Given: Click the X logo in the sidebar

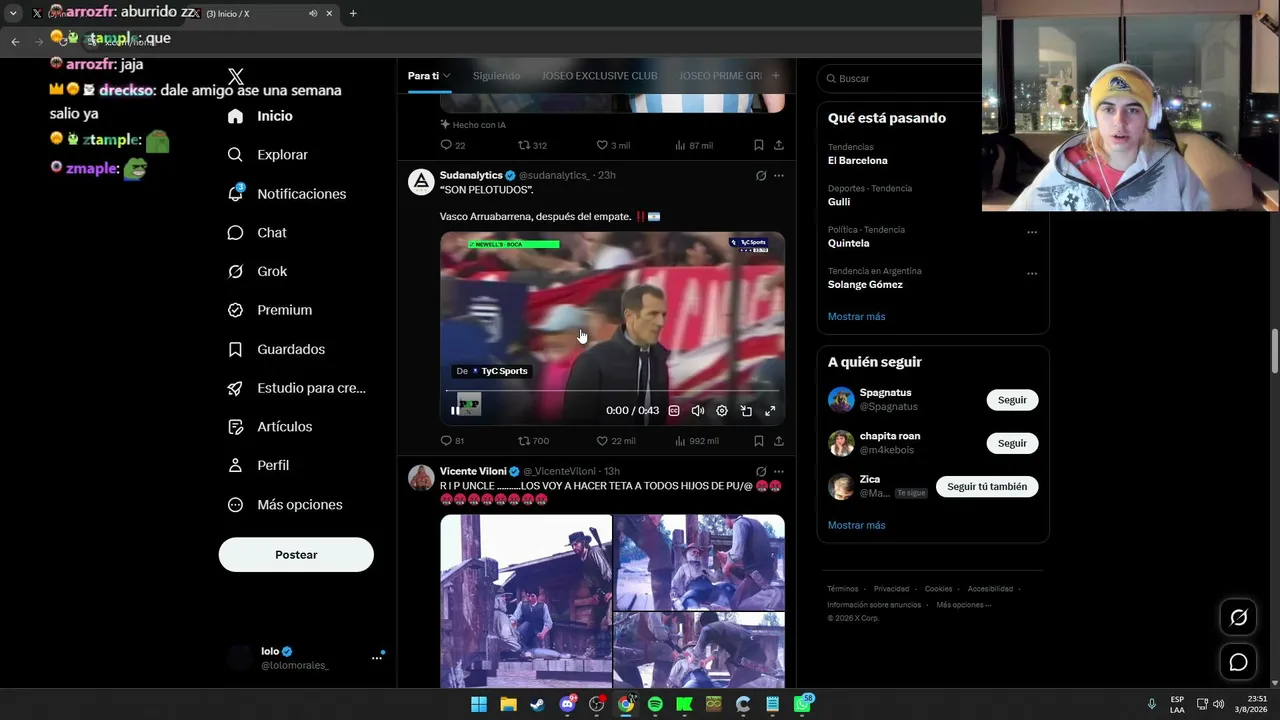Looking at the screenshot, I should coord(236,77).
